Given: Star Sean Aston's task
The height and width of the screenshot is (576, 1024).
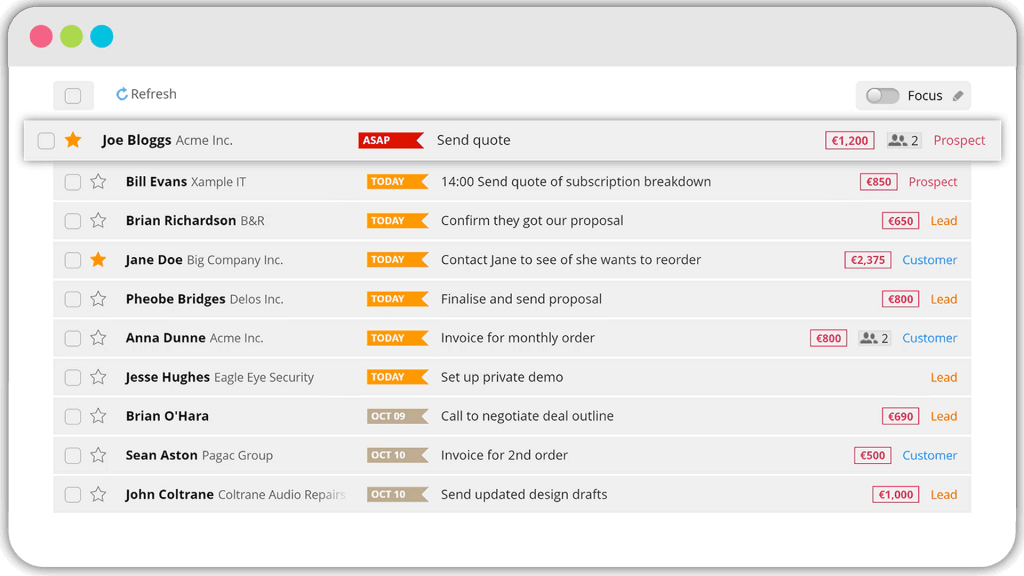Looking at the screenshot, I should pos(97,454).
